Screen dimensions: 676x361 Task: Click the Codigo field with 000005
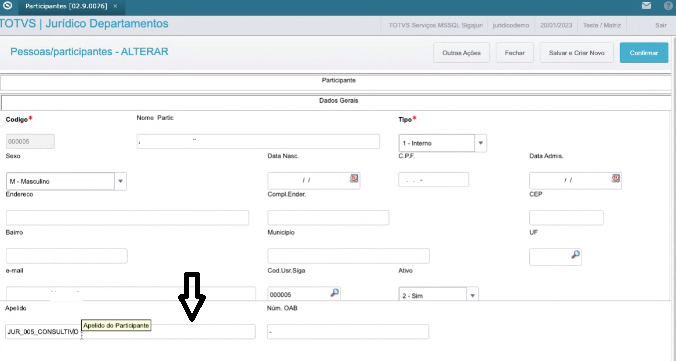(30, 141)
